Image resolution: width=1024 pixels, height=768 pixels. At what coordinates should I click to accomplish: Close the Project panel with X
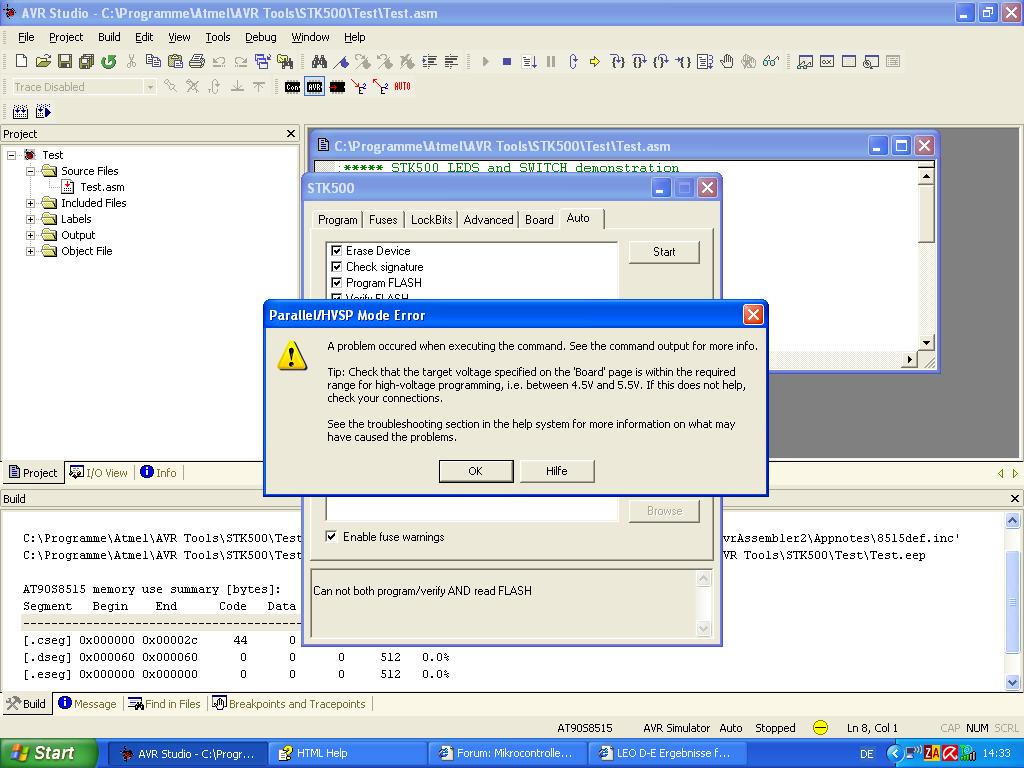[291, 134]
